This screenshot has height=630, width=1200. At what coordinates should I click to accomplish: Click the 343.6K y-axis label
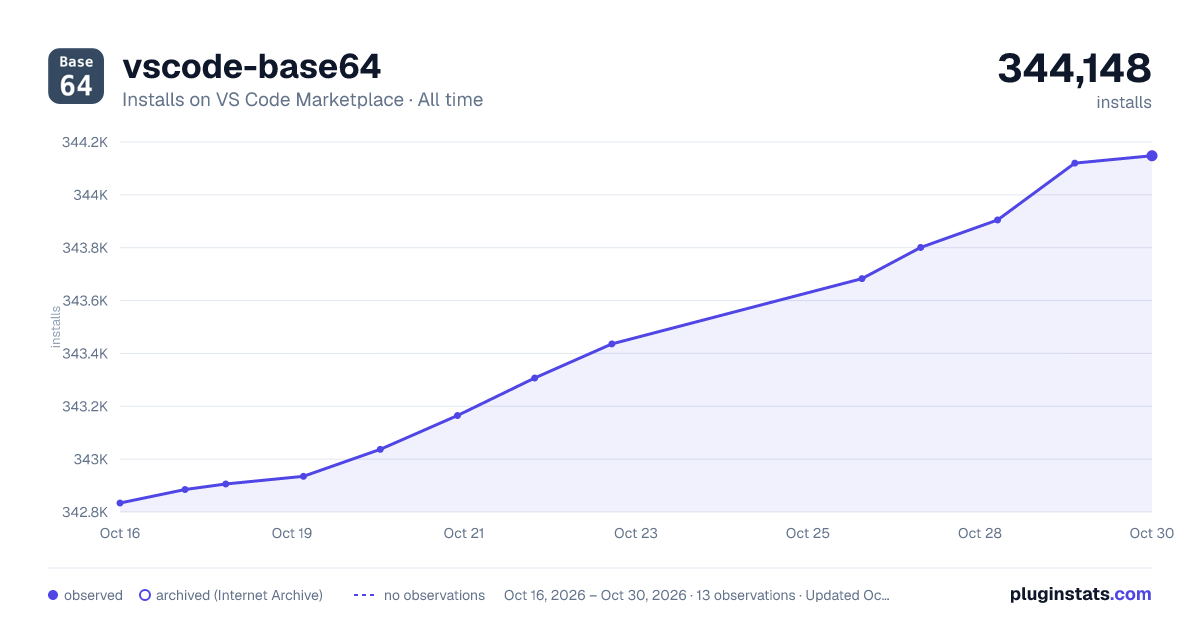pos(85,301)
